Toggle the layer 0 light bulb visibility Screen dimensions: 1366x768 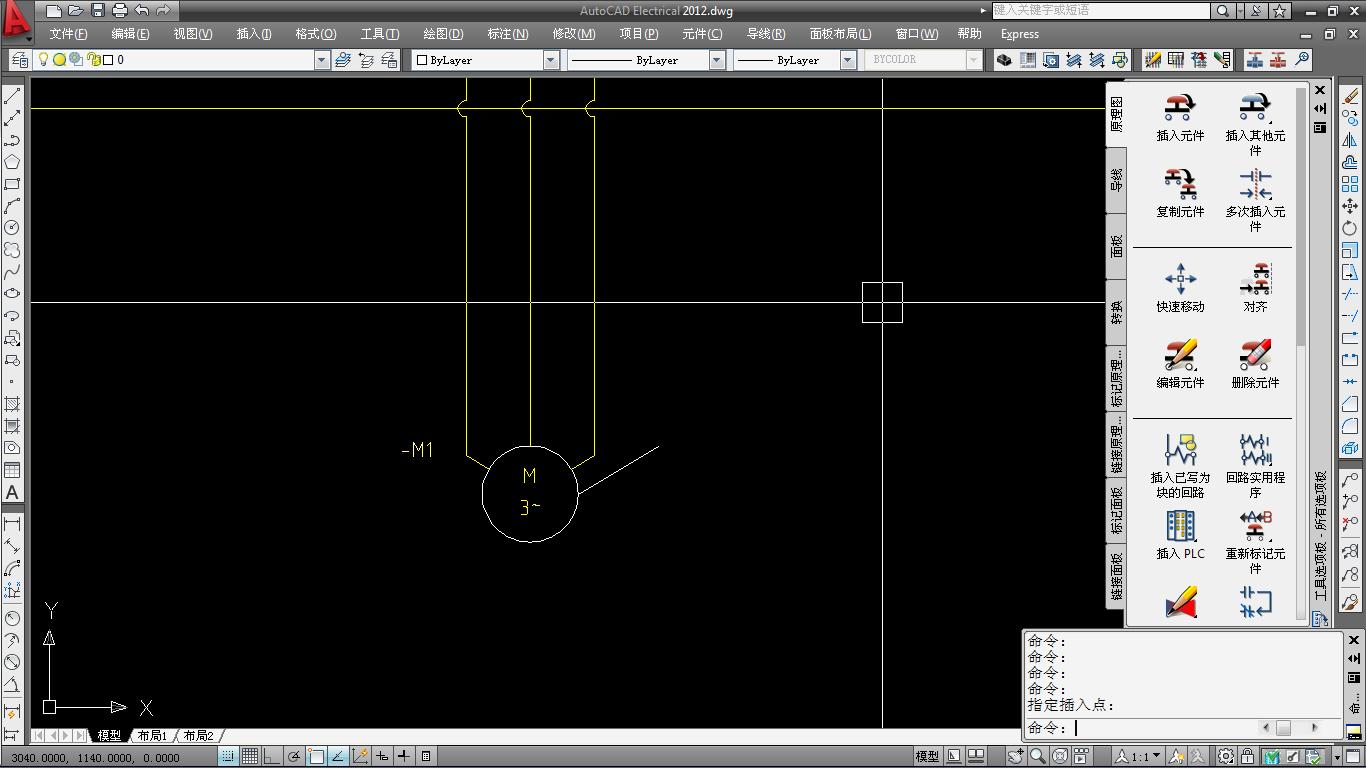point(43,60)
